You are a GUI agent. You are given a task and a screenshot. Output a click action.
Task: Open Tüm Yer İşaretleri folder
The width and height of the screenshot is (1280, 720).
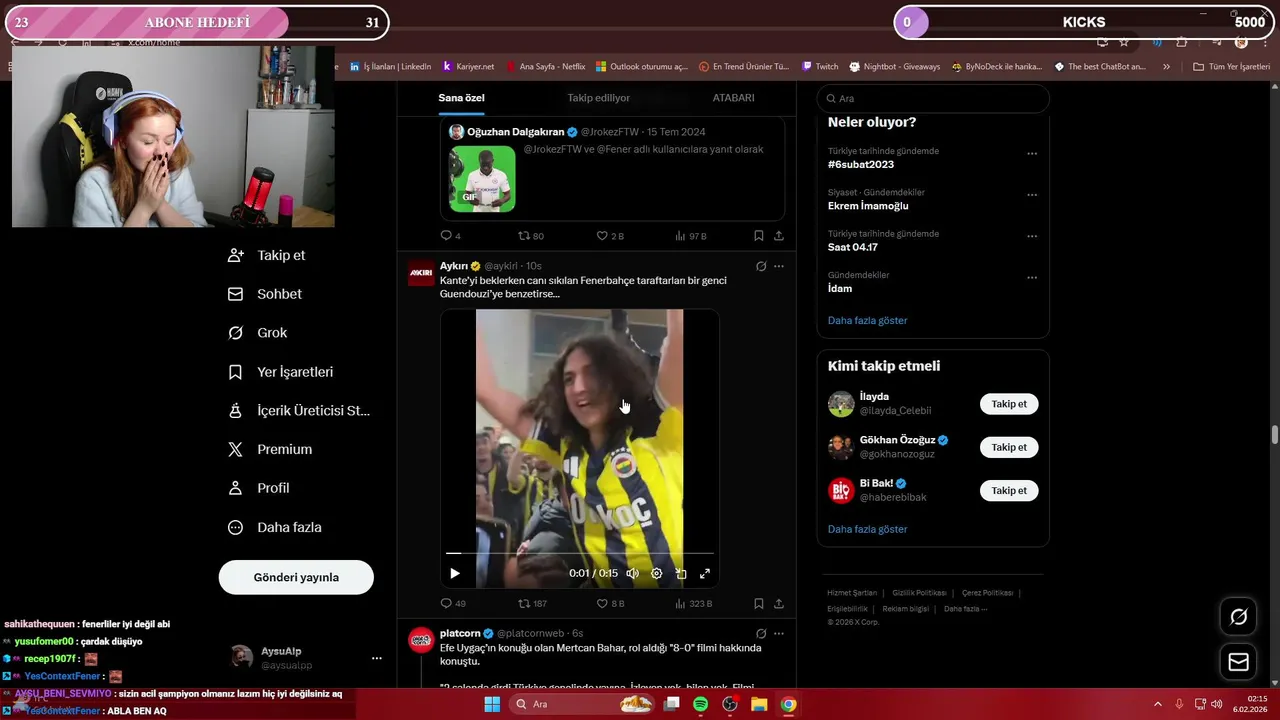(1231, 67)
